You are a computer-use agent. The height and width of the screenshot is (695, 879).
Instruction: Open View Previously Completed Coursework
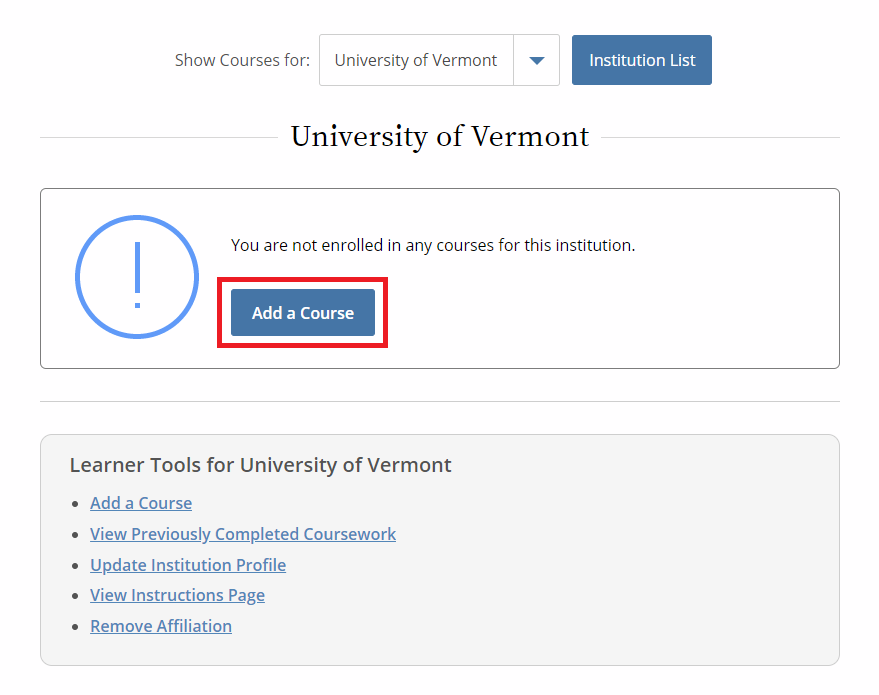coord(243,534)
